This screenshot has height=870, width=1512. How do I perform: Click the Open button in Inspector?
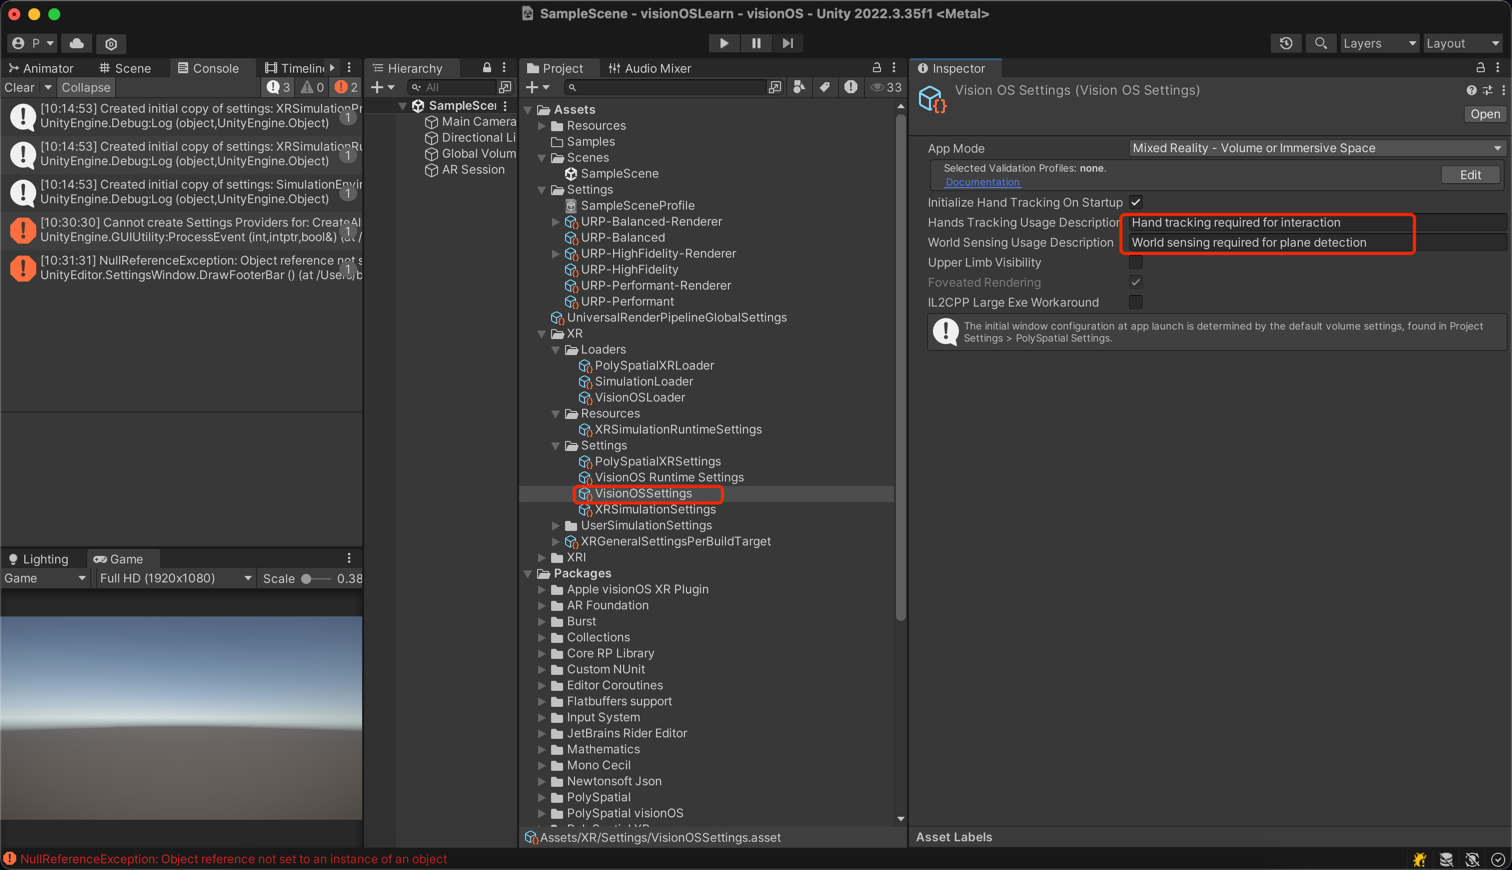tap(1484, 114)
